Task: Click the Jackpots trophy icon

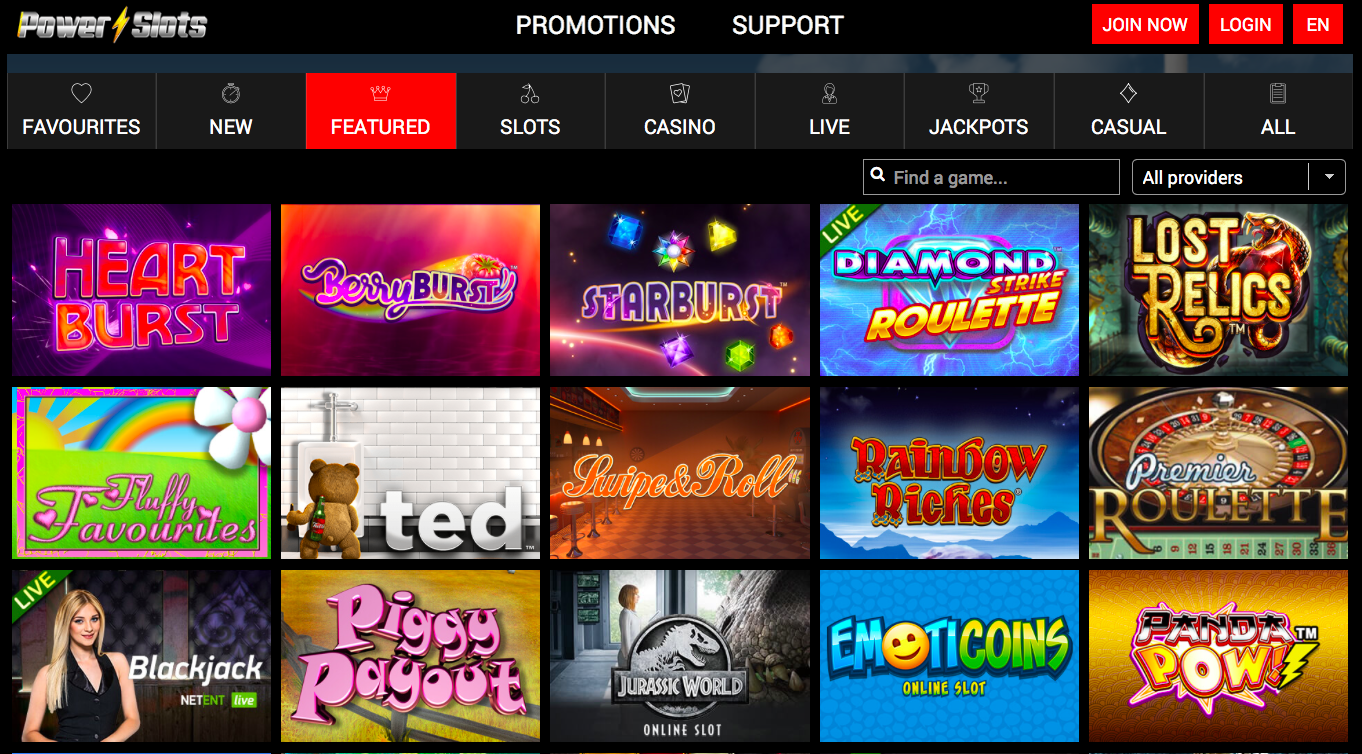Action: coord(979,94)
